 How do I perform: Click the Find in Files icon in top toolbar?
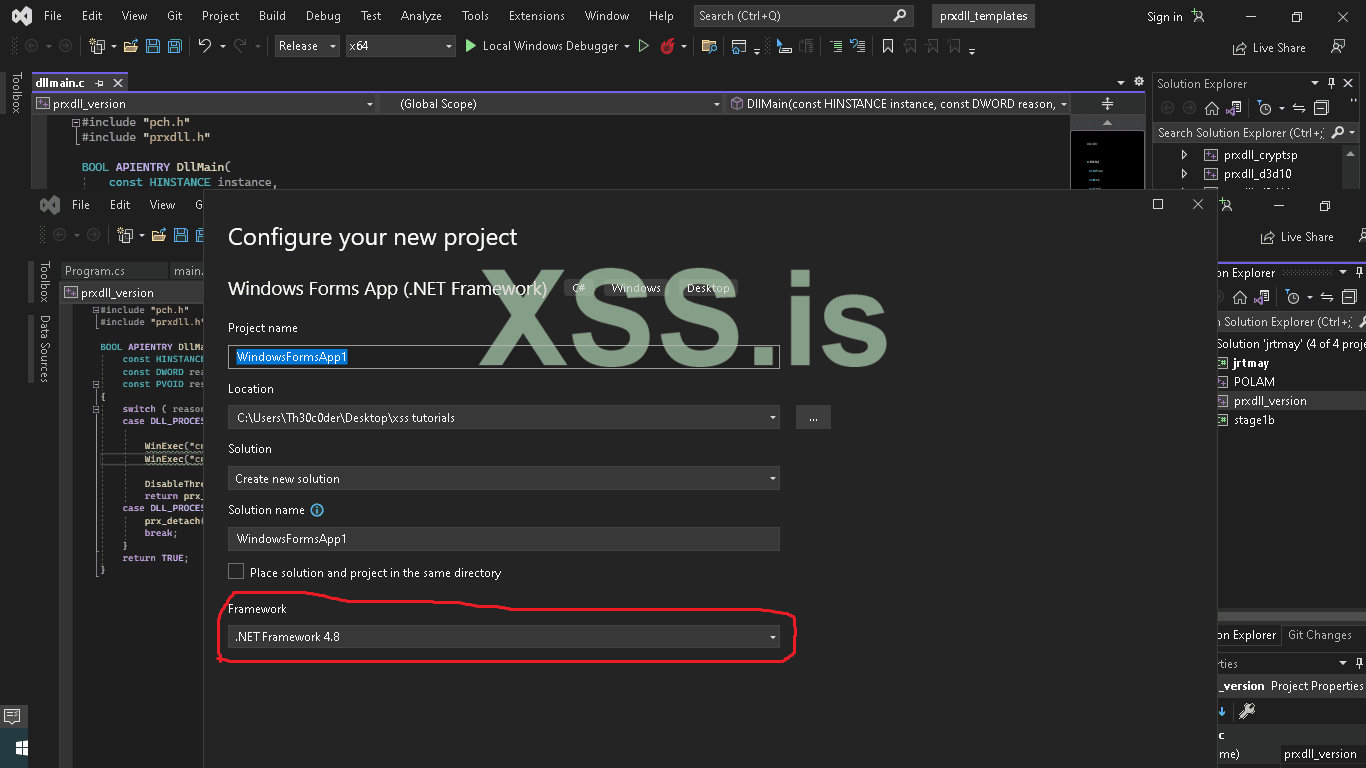709,46
